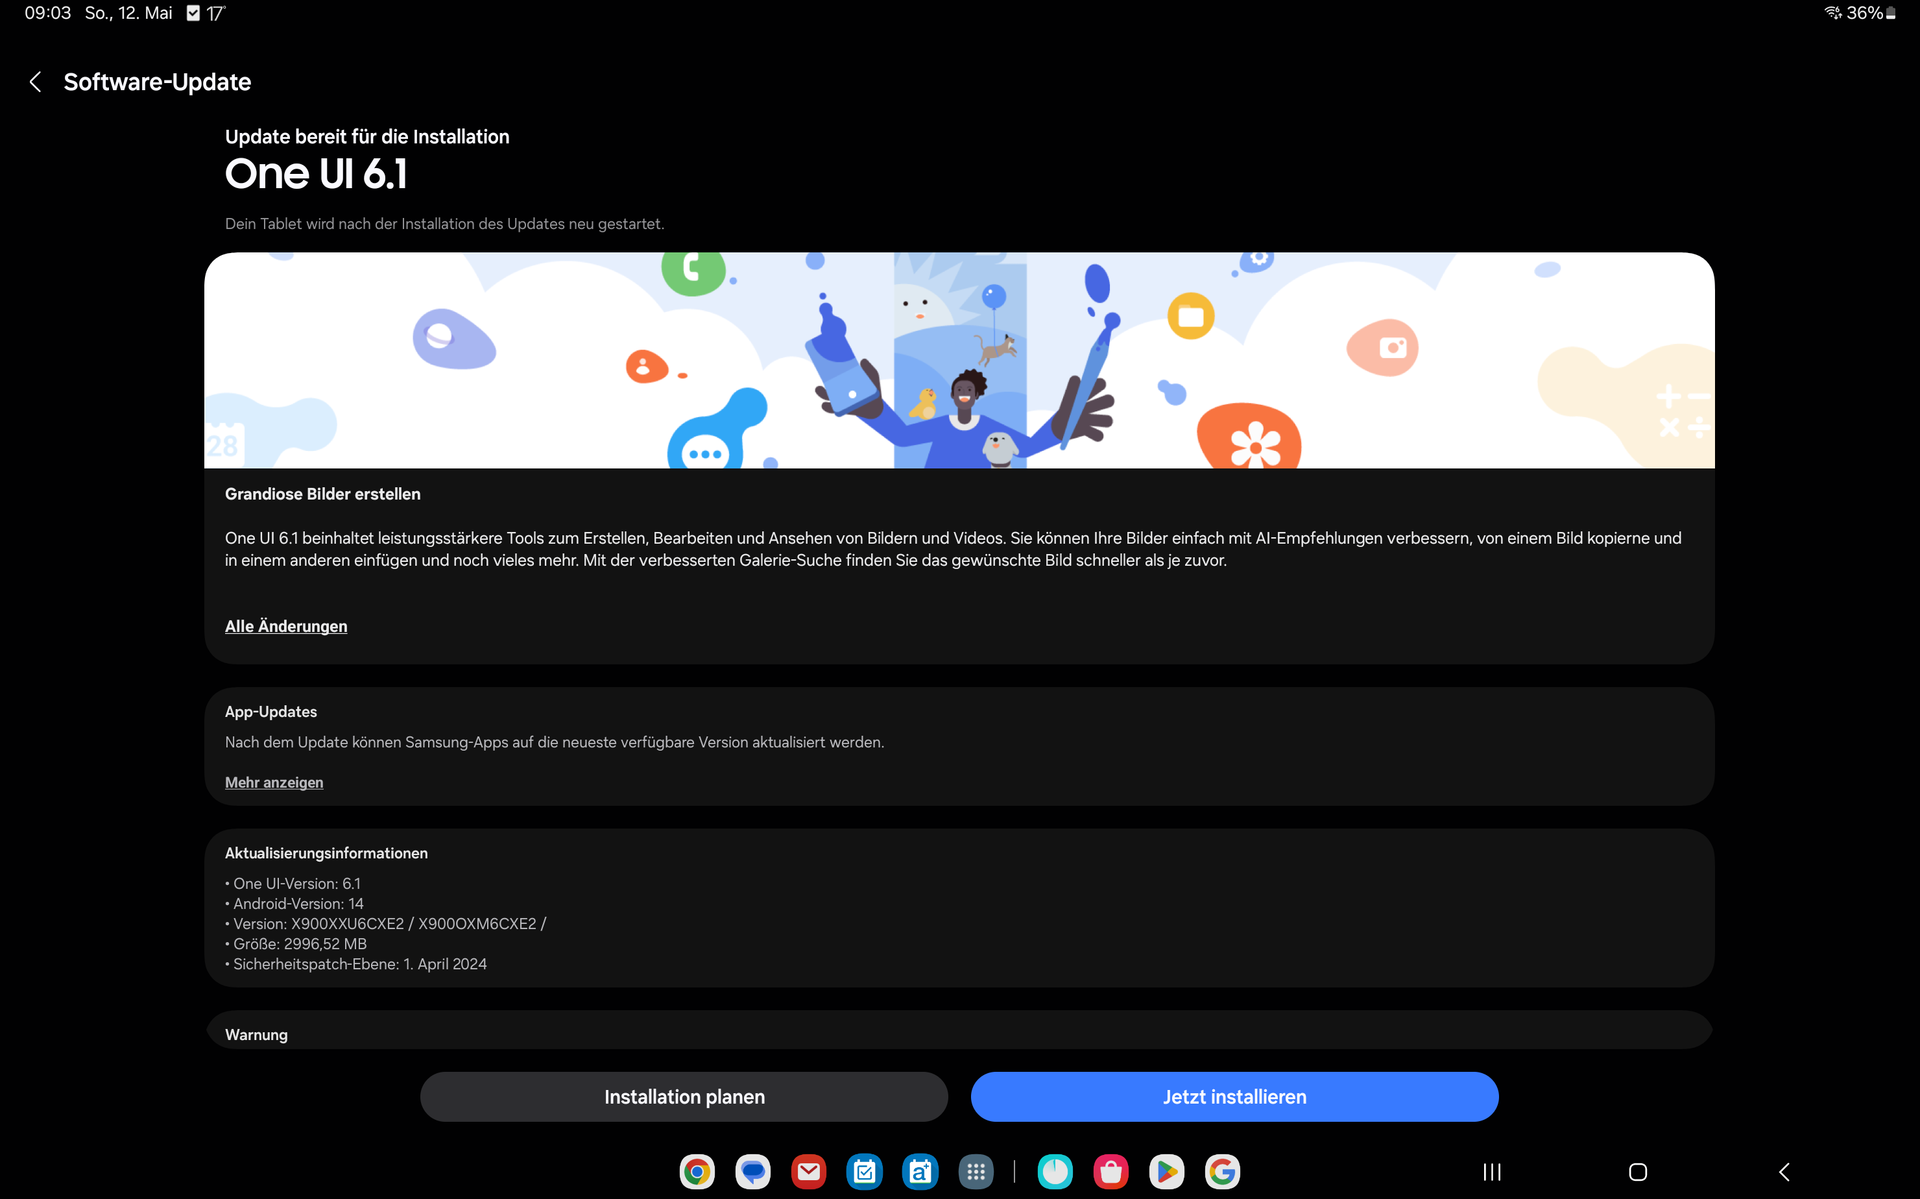This screenshot has width=1920, height=1199.
Task: Tap the Version X900XXU6CXE2 line
Action: [386, 923]
